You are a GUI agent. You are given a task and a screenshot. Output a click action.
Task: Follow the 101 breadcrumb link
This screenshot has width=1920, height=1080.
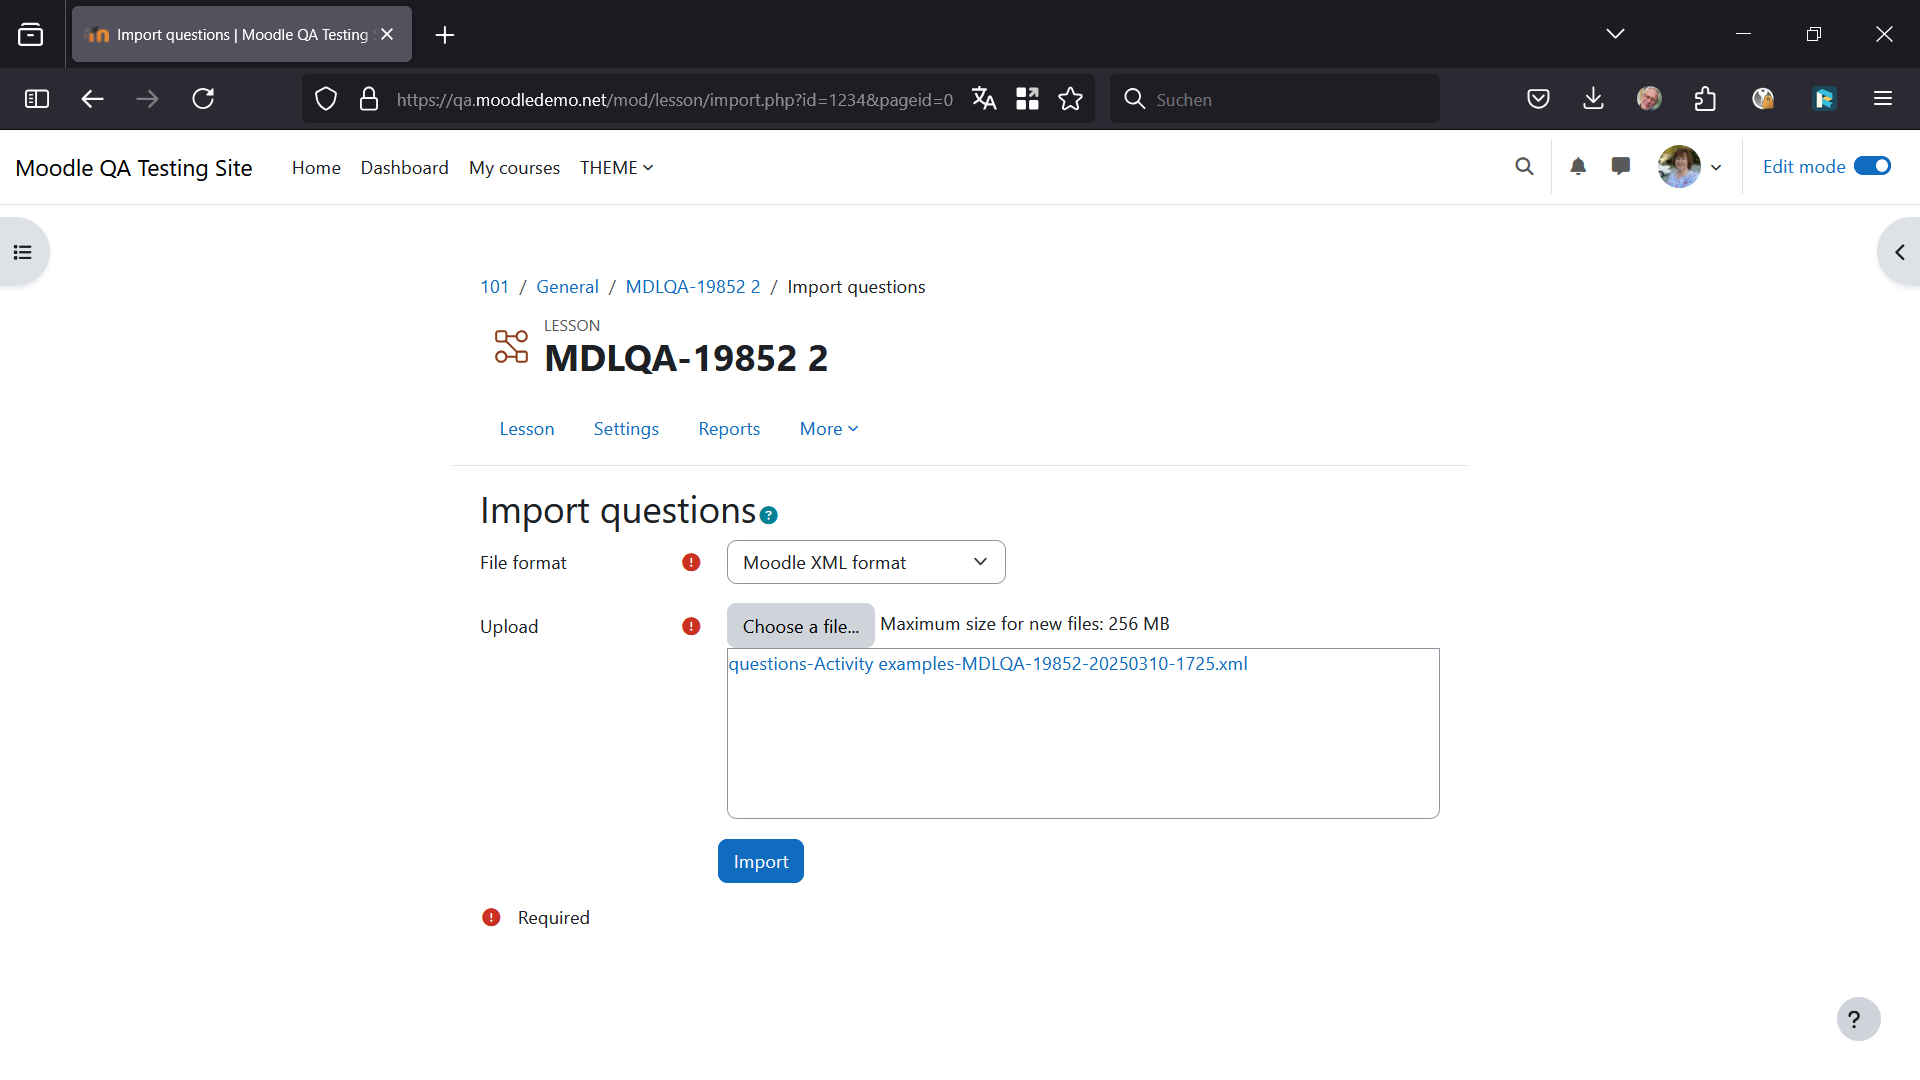point(494,287)
